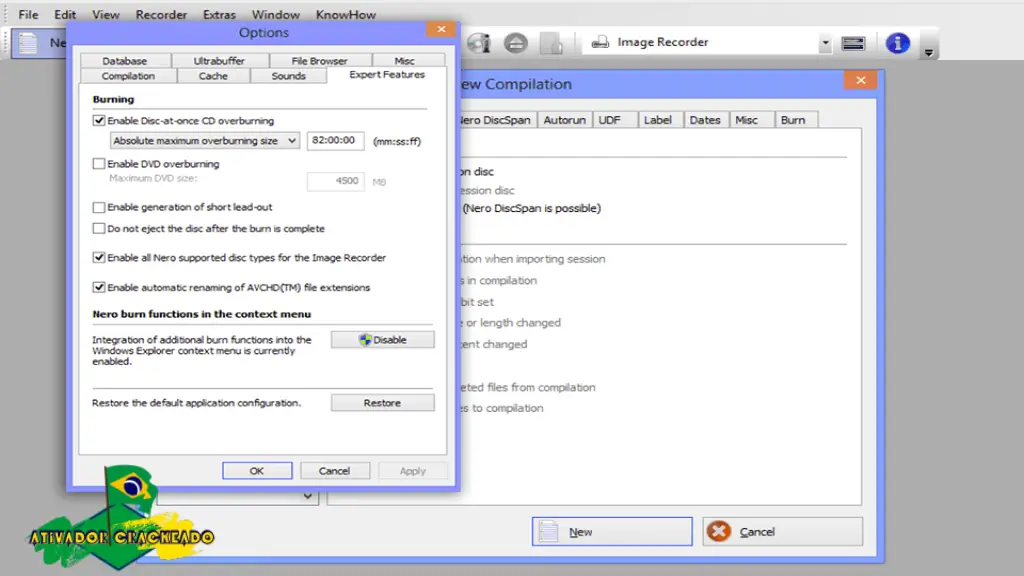1024x576 pixels.
Task: Click the disc info toolbar icon
Action: coord(480,43)
